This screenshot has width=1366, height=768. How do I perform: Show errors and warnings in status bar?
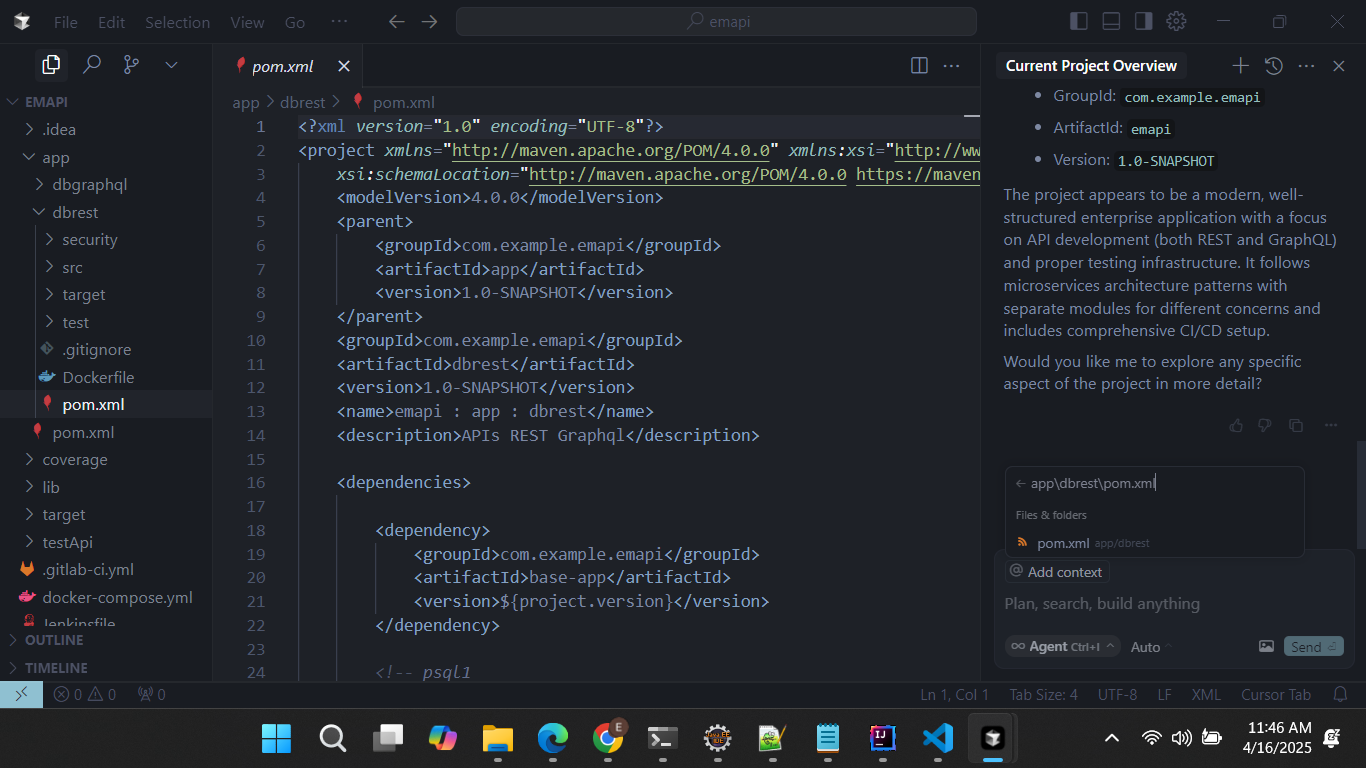click(x=85, y=694)
